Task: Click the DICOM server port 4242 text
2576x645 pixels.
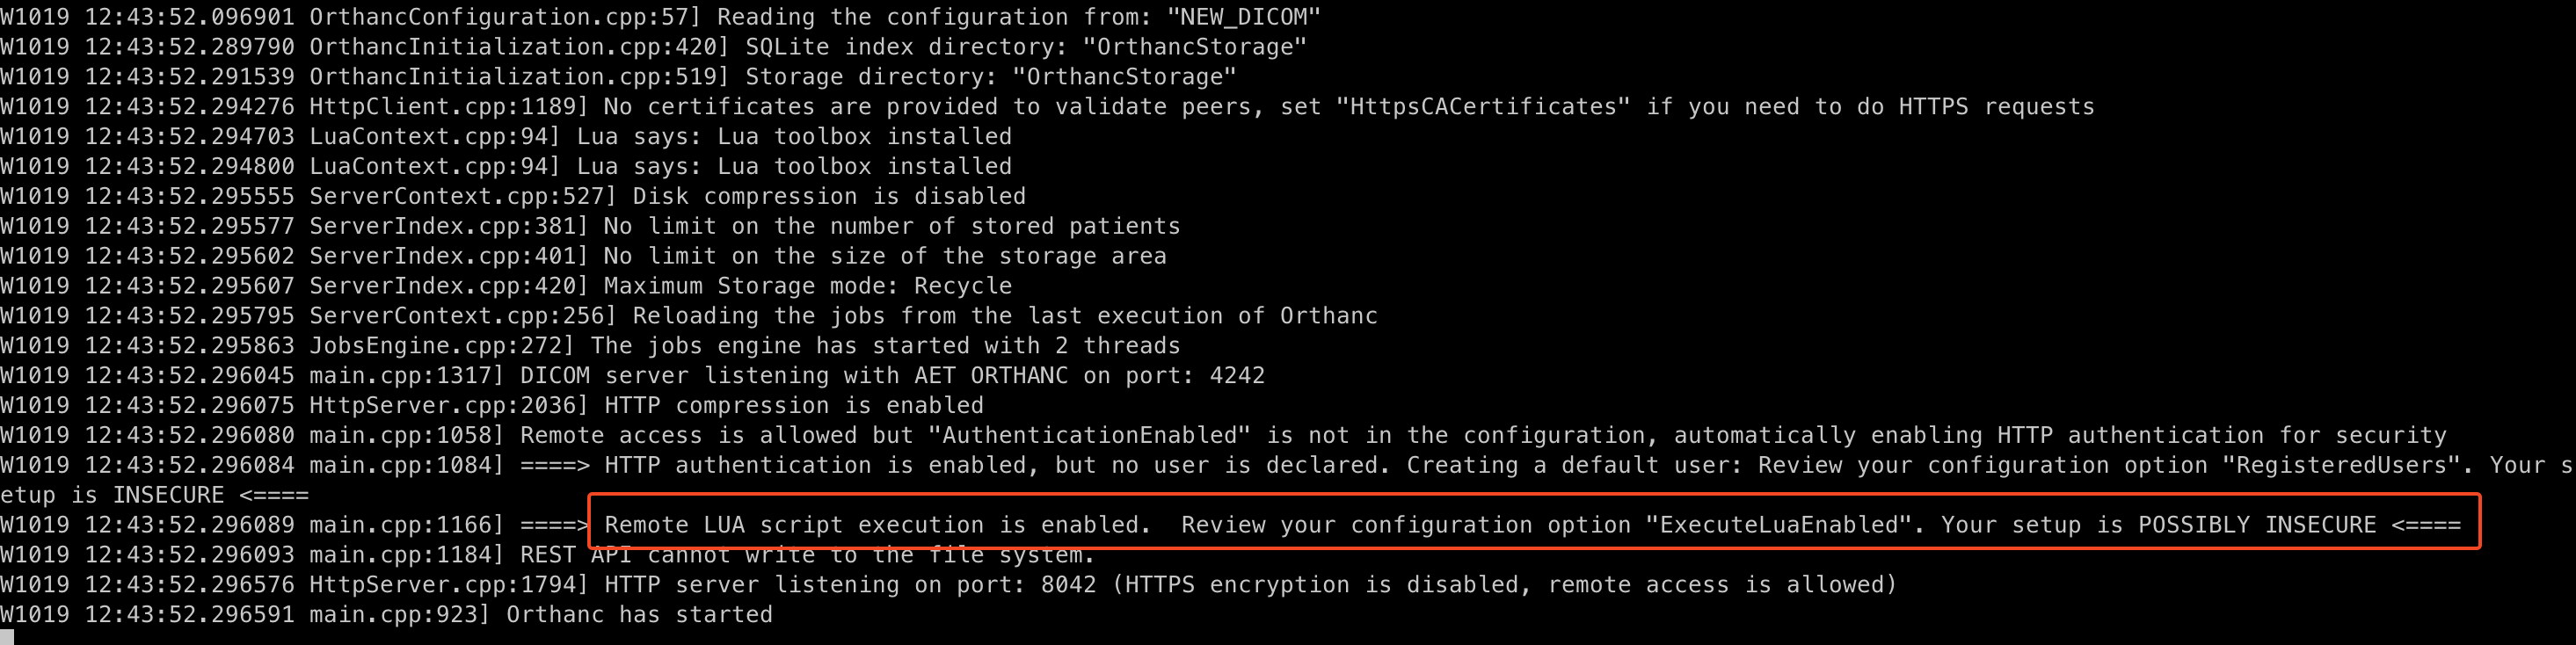Action: [1237, 376]
